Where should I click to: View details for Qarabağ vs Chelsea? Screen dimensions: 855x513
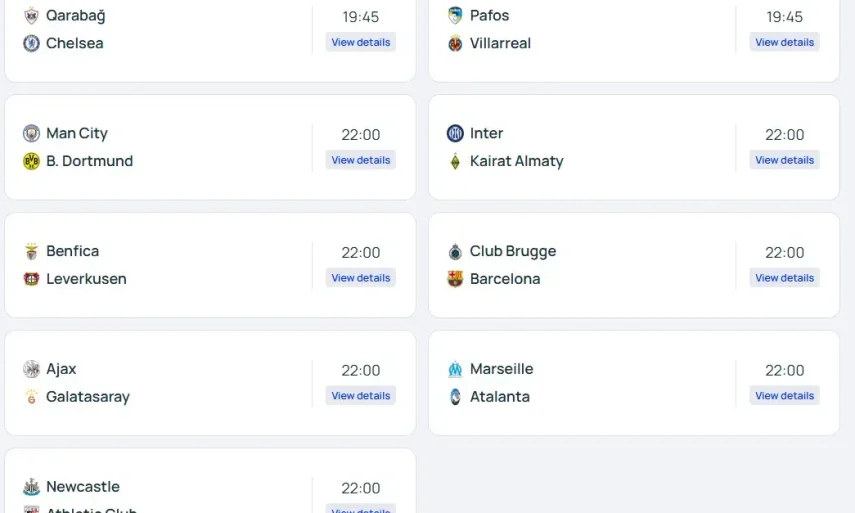point(361,42)
